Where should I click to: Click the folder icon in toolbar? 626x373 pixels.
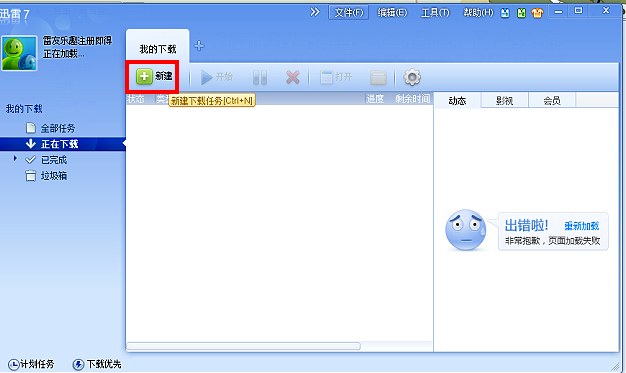(x=378, y=77)
